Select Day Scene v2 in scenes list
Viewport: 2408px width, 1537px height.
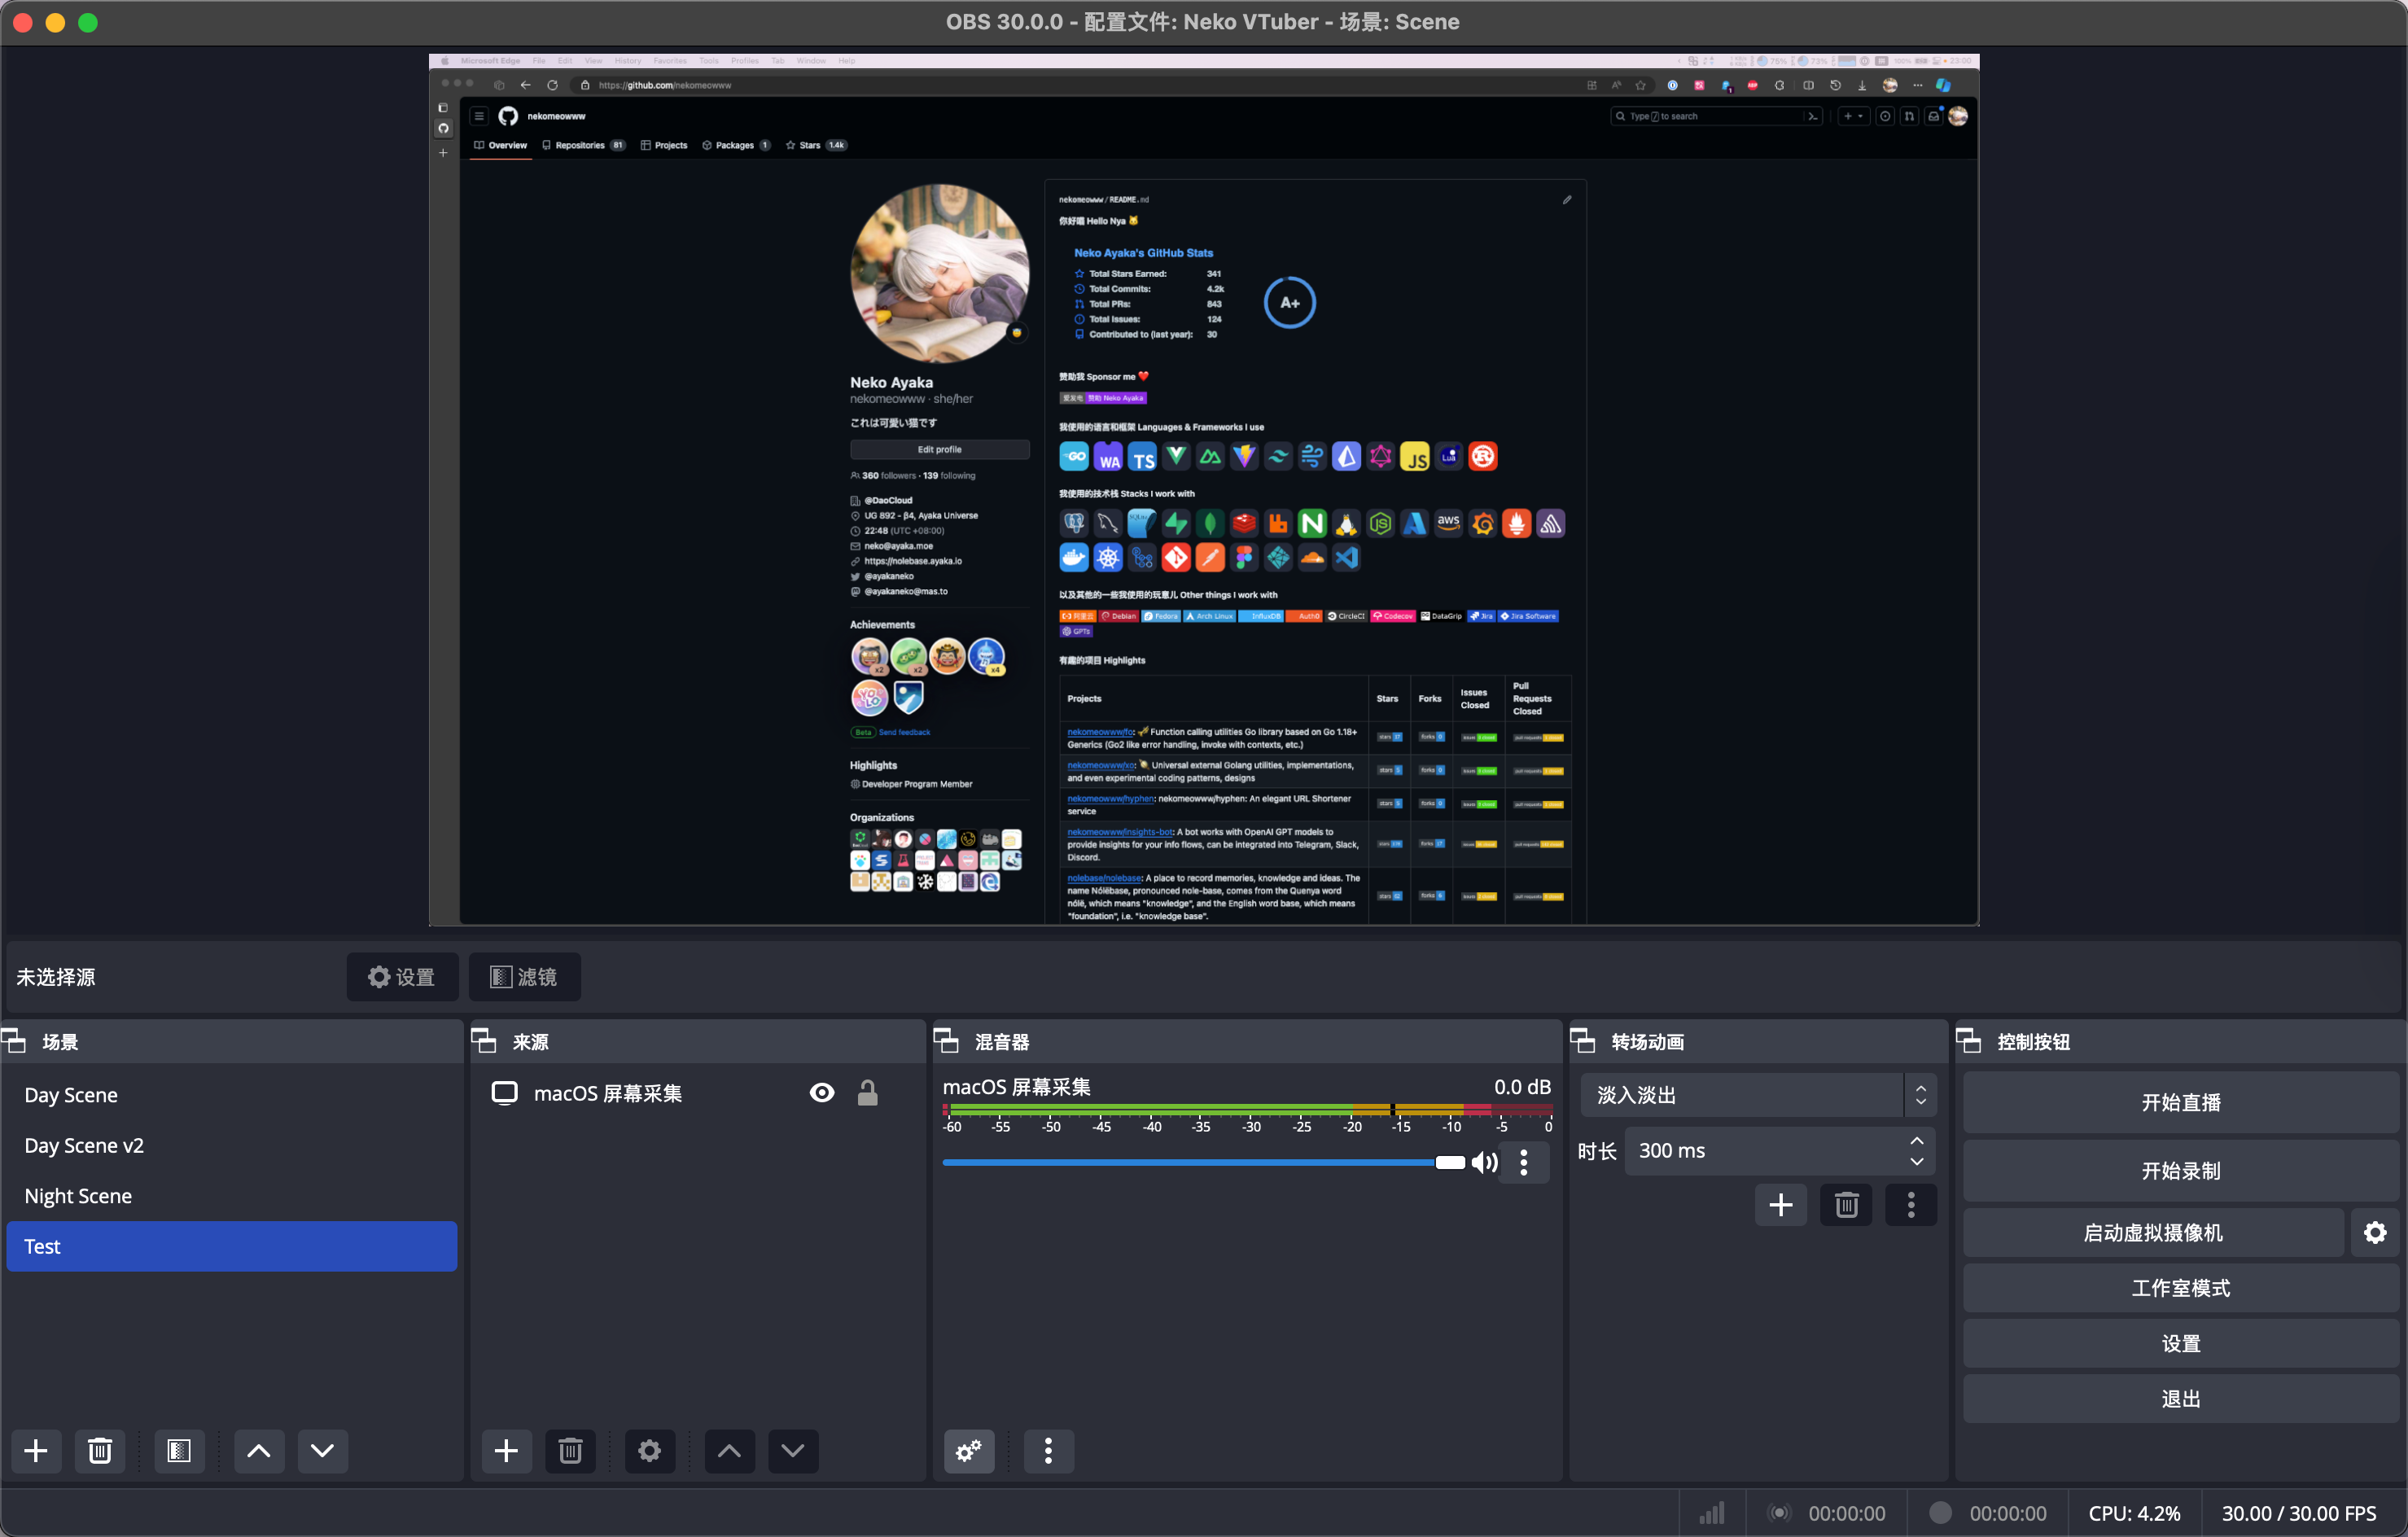(x=84, y=1145)
